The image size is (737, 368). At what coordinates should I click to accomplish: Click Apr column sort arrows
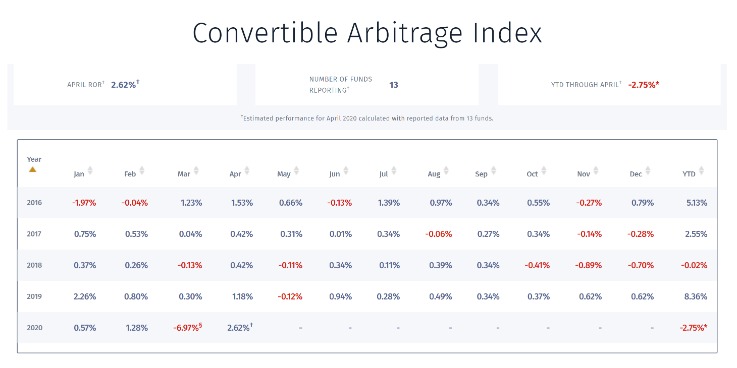tap(247, 171)
